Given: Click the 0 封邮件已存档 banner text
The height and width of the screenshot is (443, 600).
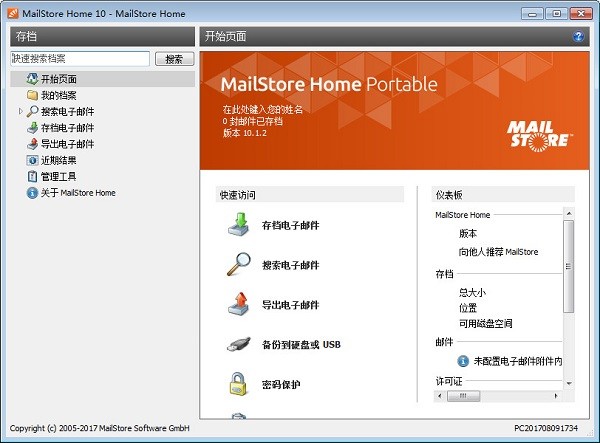Looking at the screenshot, I should click(253, 121).
